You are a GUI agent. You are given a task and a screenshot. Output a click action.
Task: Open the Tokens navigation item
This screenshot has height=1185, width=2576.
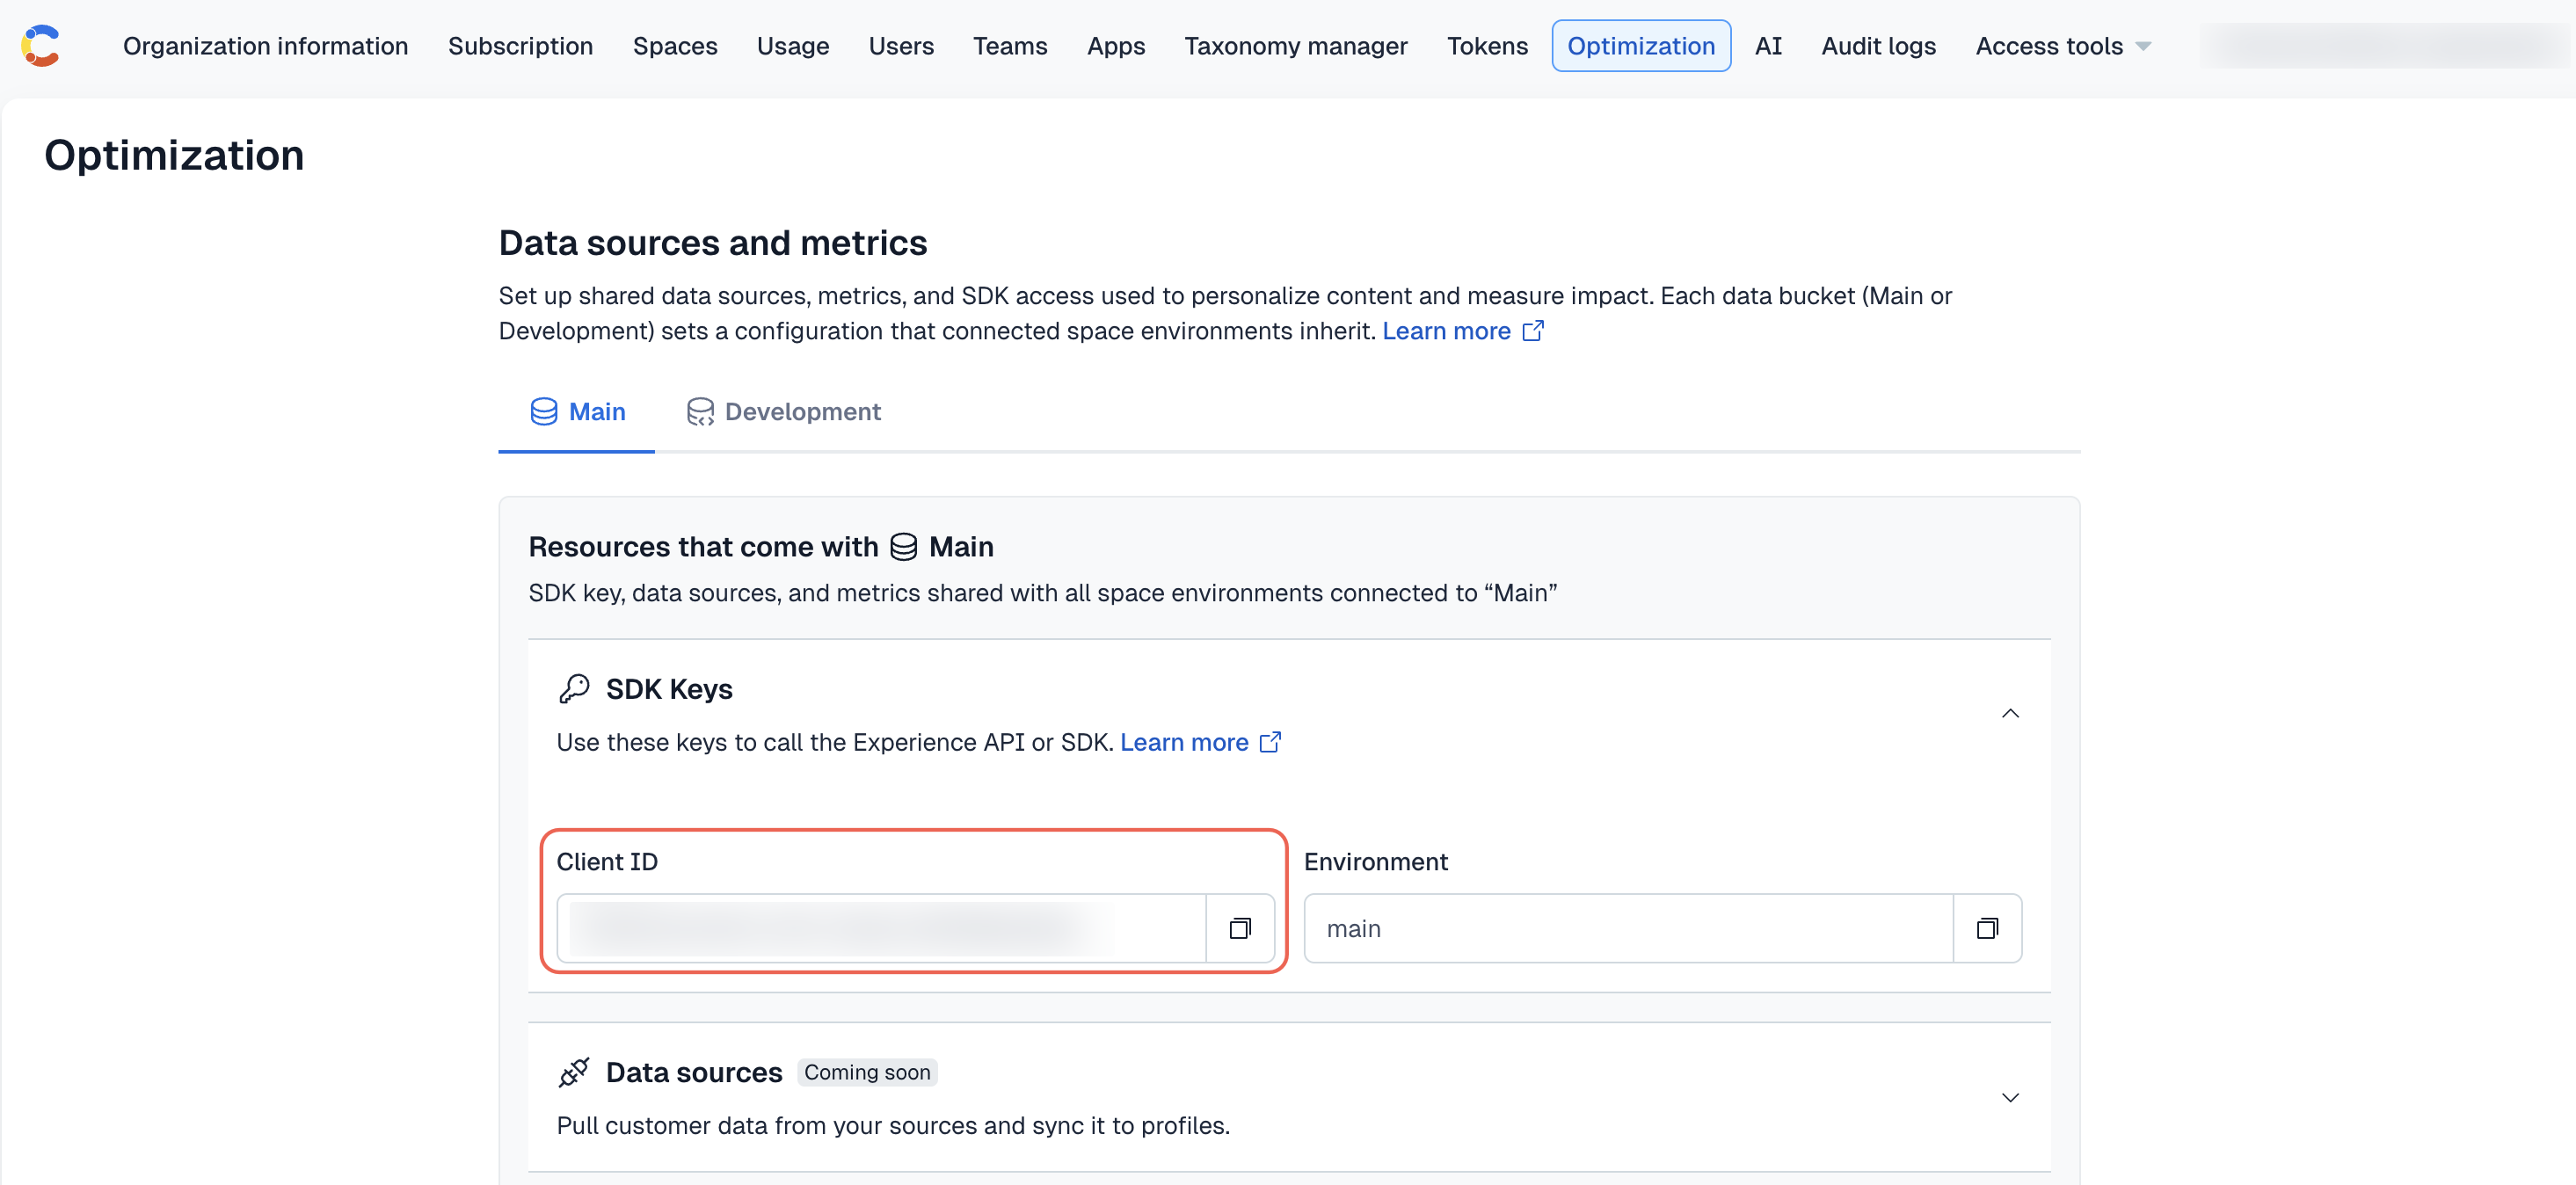1487,46
